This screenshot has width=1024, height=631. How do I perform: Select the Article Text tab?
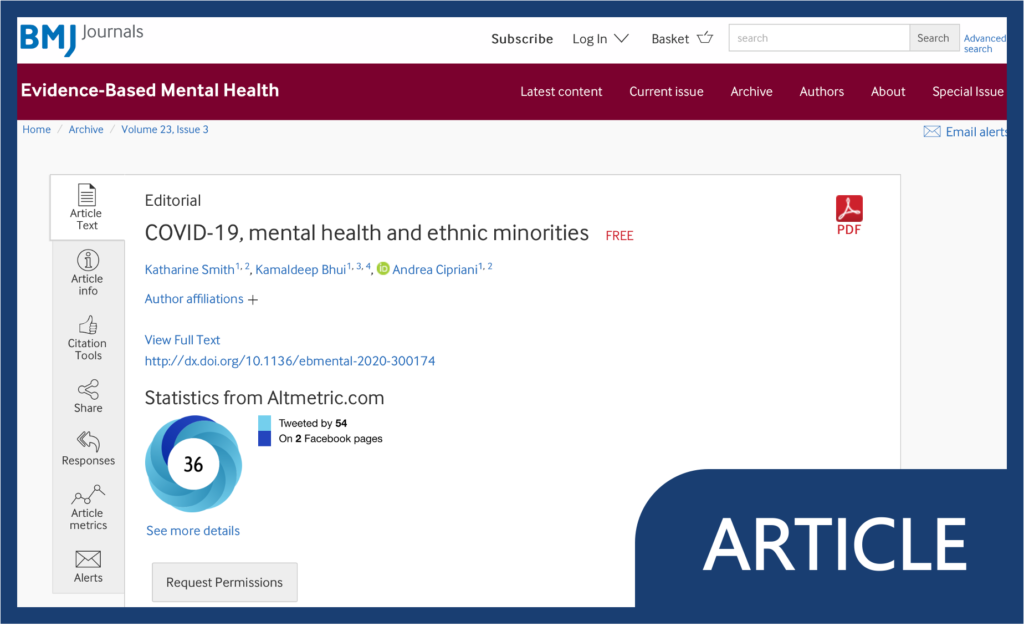[x=87, y=207]
